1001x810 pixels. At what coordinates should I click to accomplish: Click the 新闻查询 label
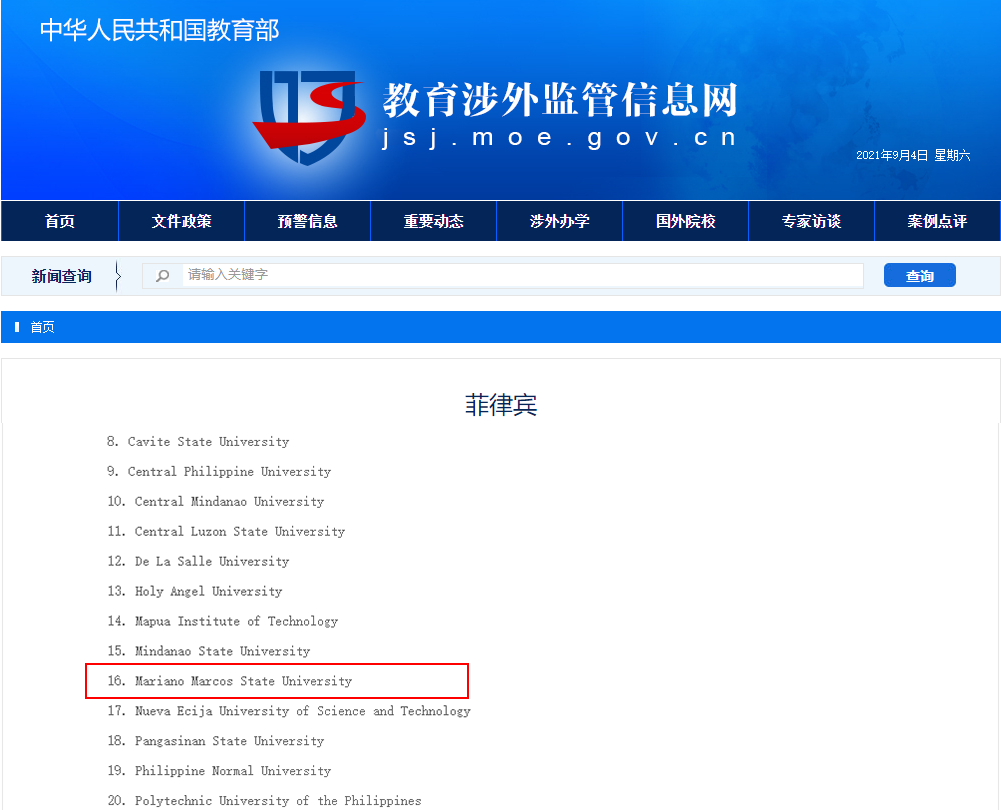61,276
